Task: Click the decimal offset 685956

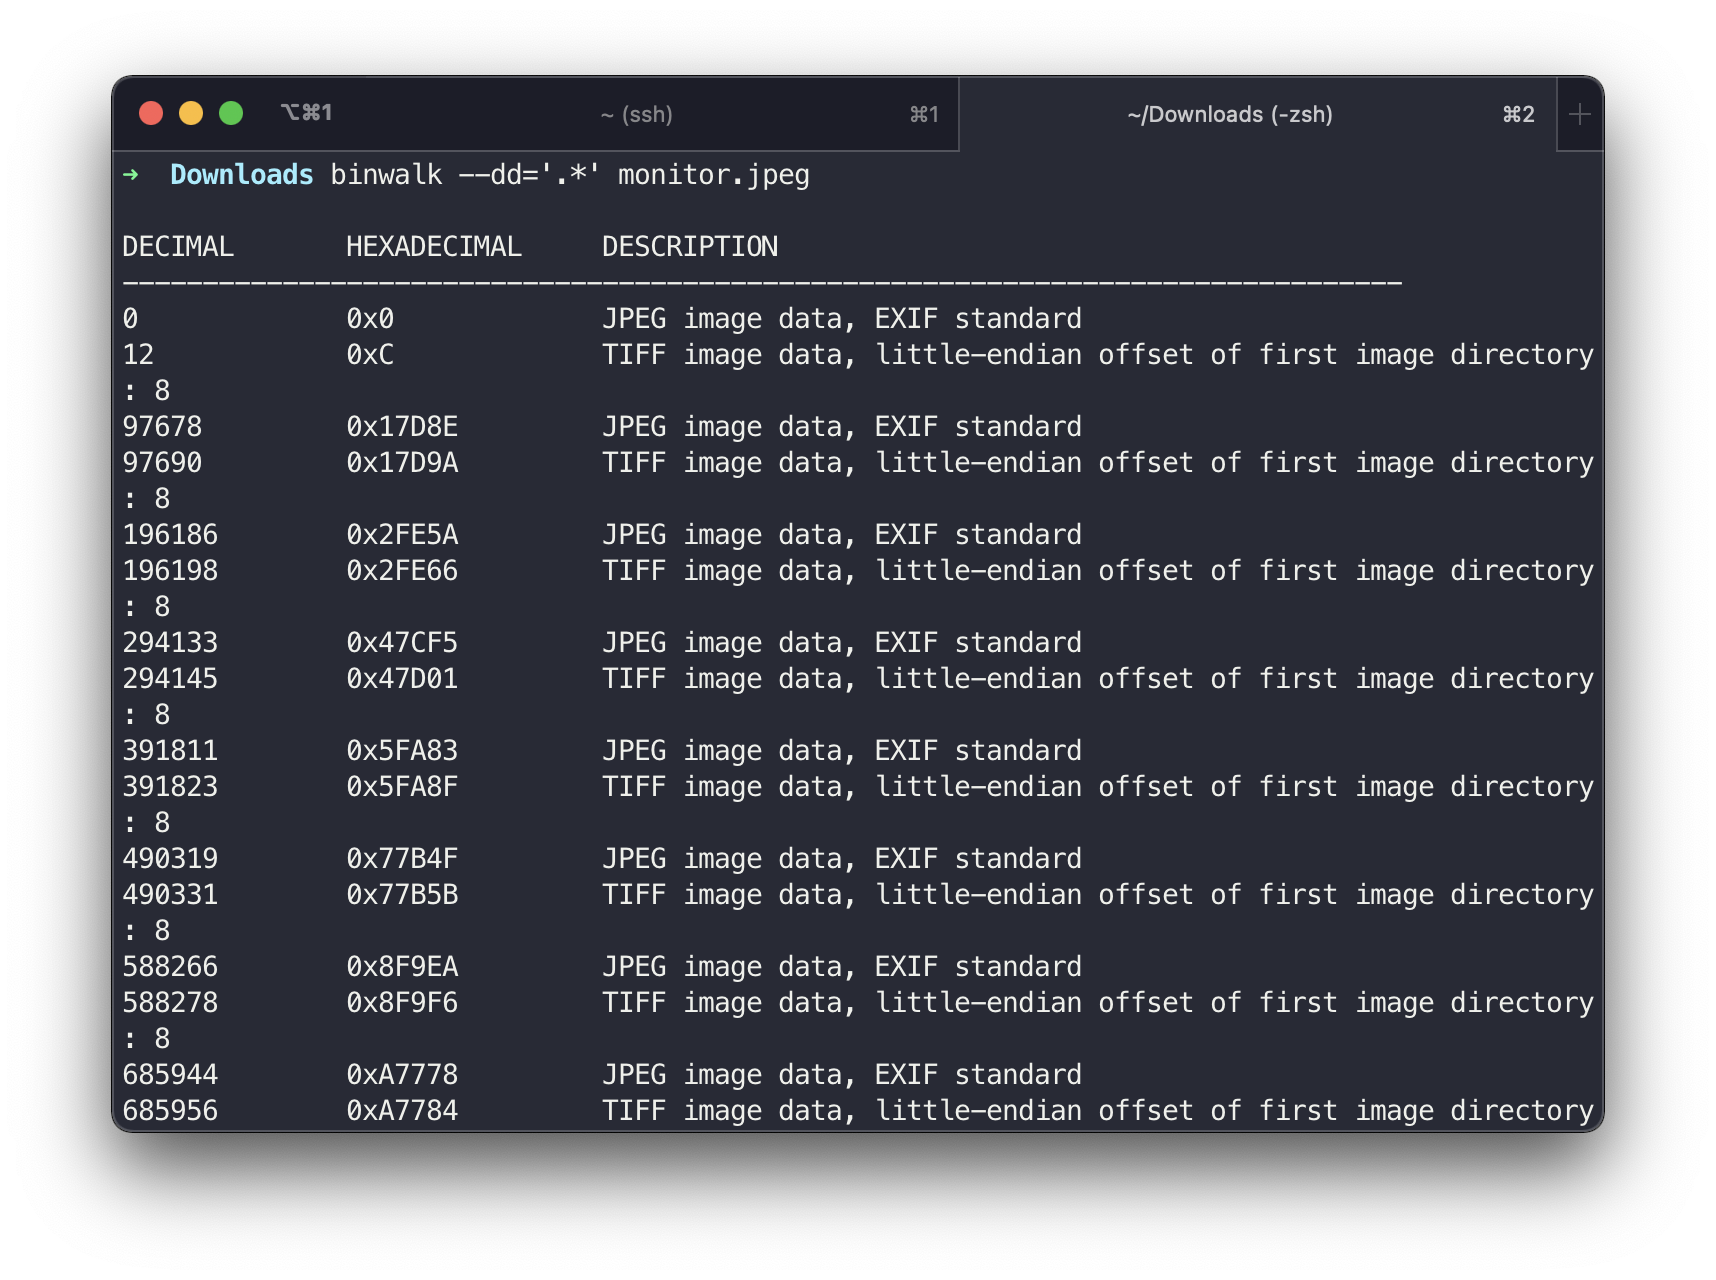Action: tap(170, 1111)
